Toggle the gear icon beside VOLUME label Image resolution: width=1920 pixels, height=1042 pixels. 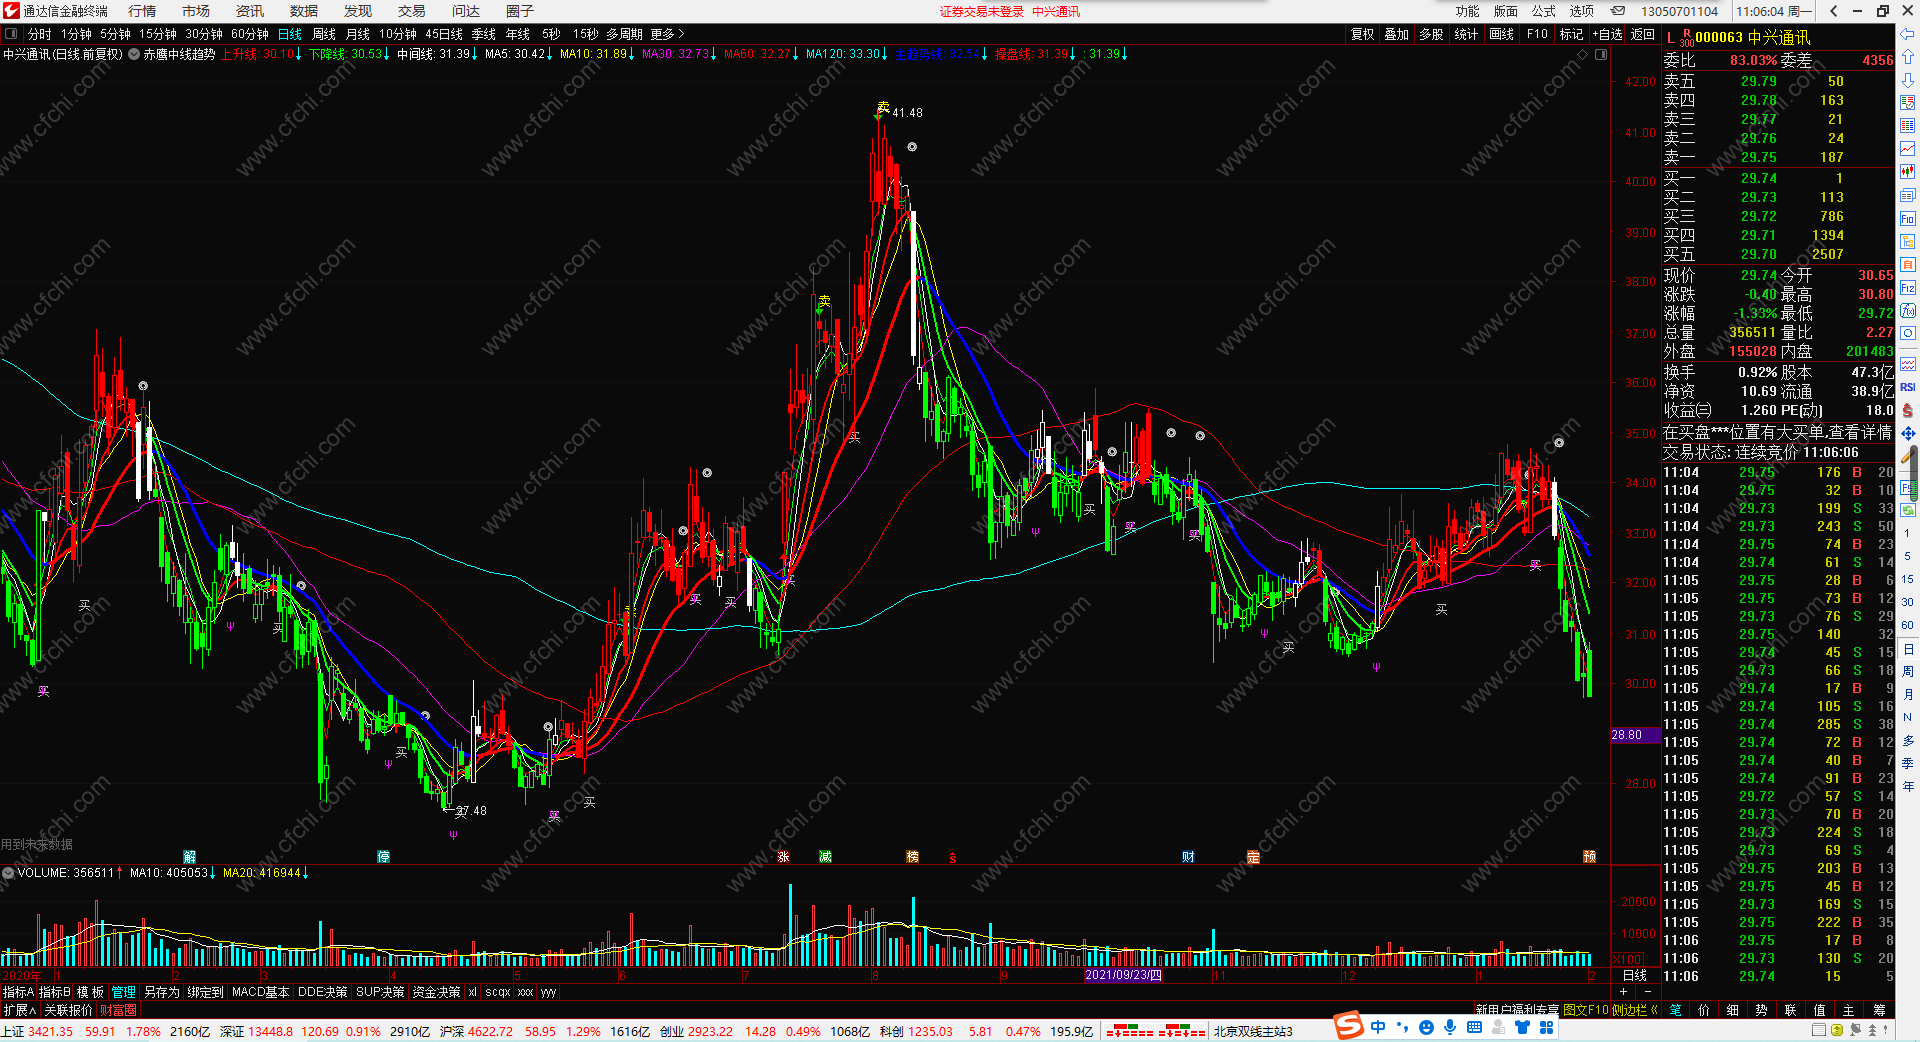point(8,873)
